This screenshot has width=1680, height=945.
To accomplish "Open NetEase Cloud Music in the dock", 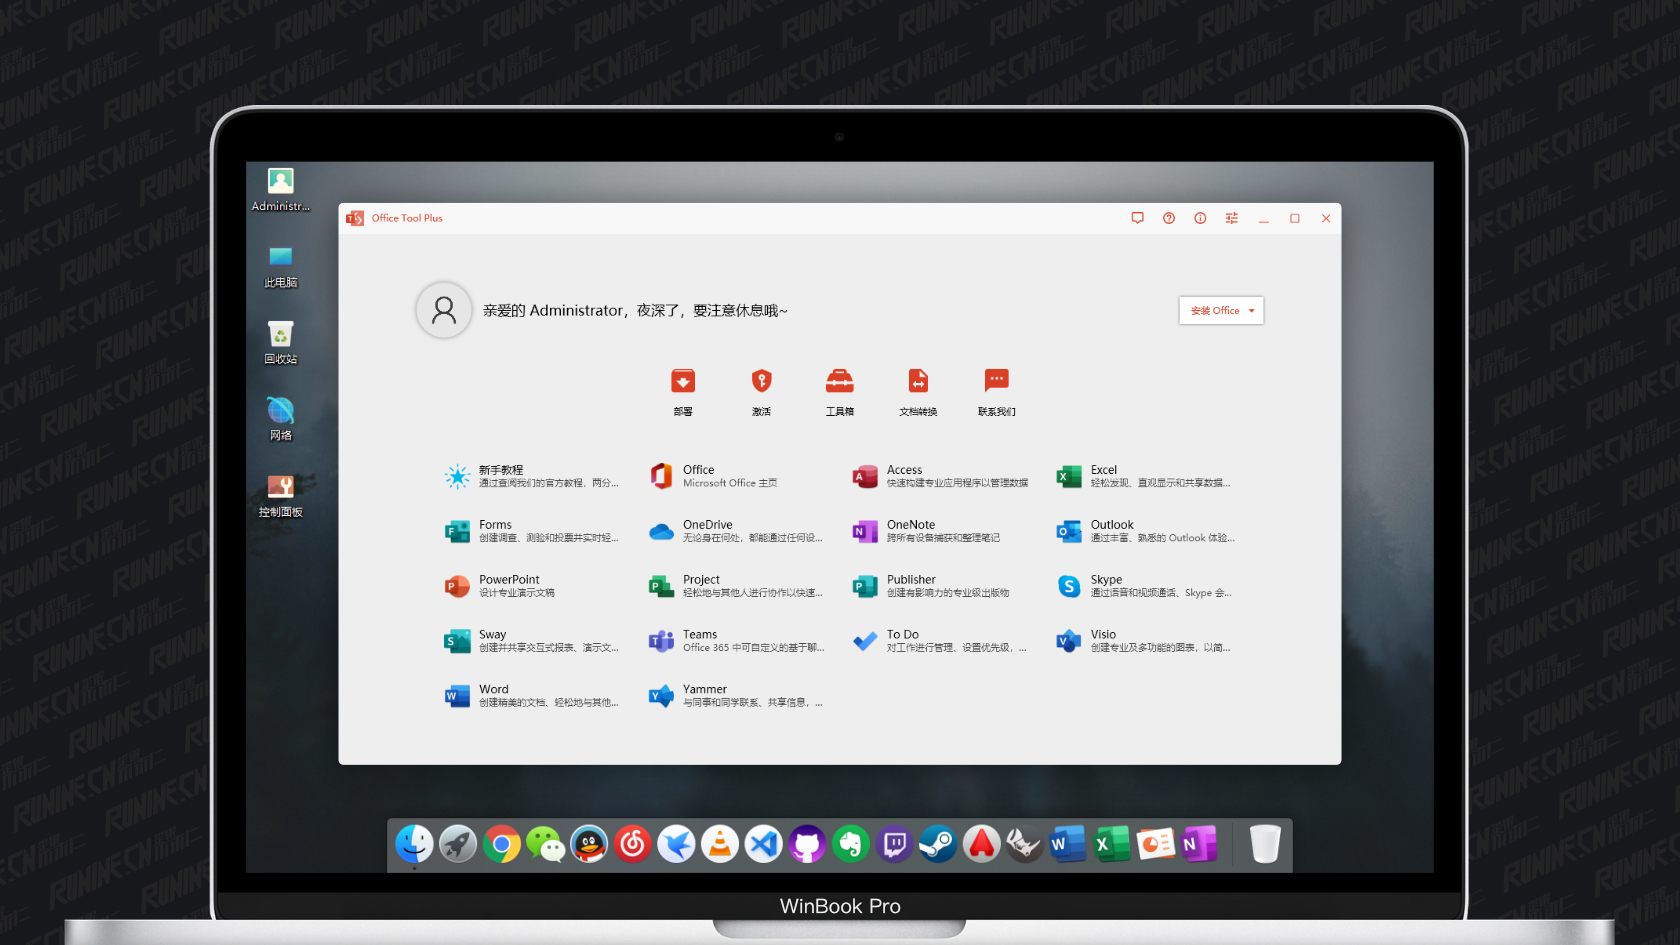I will pos(633,844).
